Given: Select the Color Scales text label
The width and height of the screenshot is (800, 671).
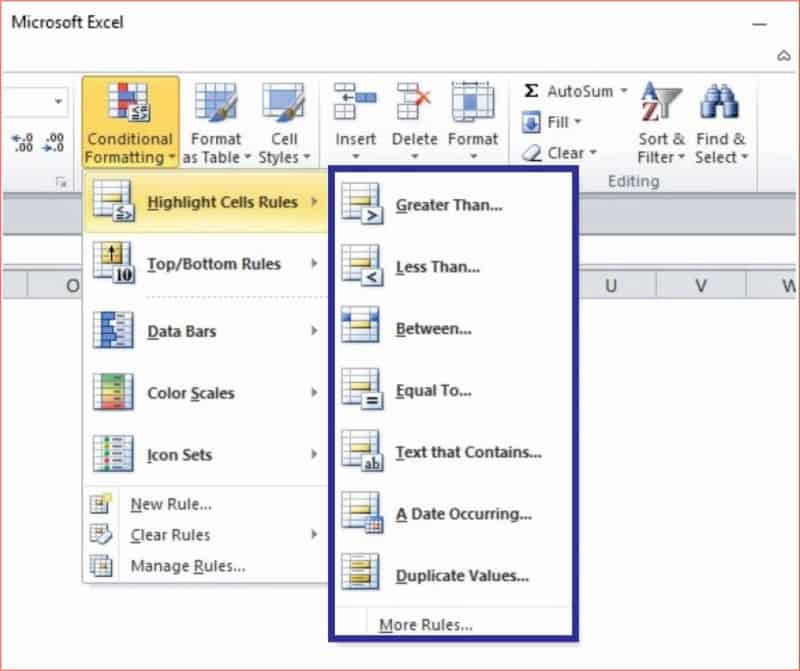Looking at the screenshot, I should [x=191, y=393].
